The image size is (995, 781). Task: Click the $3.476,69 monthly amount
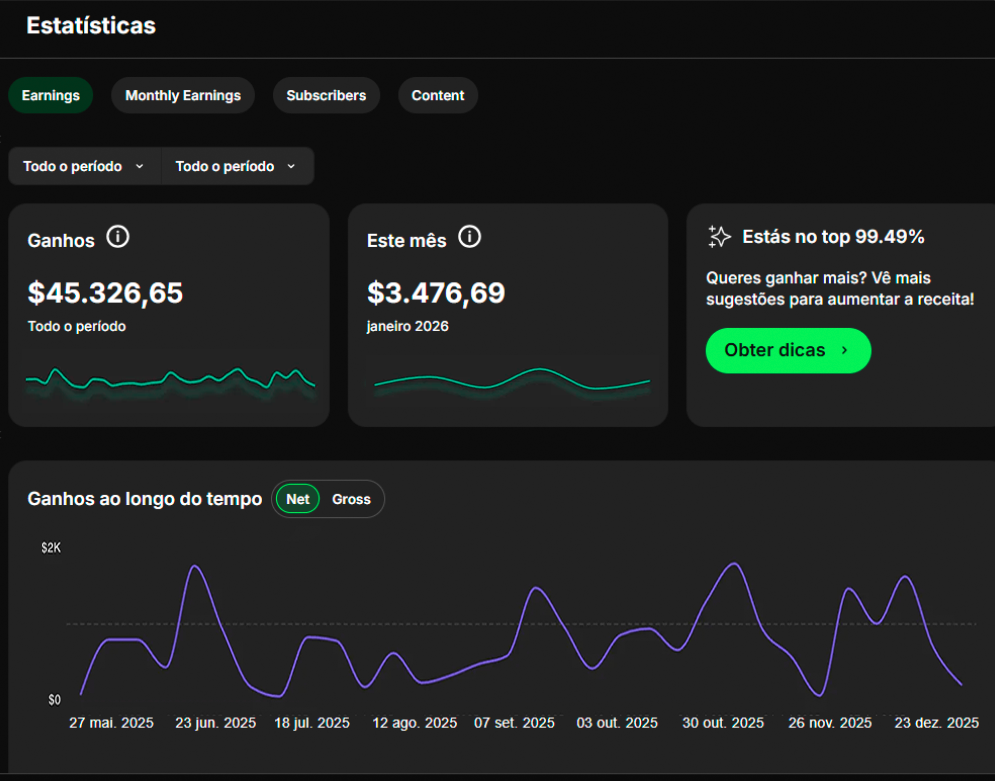click(436, 293)
